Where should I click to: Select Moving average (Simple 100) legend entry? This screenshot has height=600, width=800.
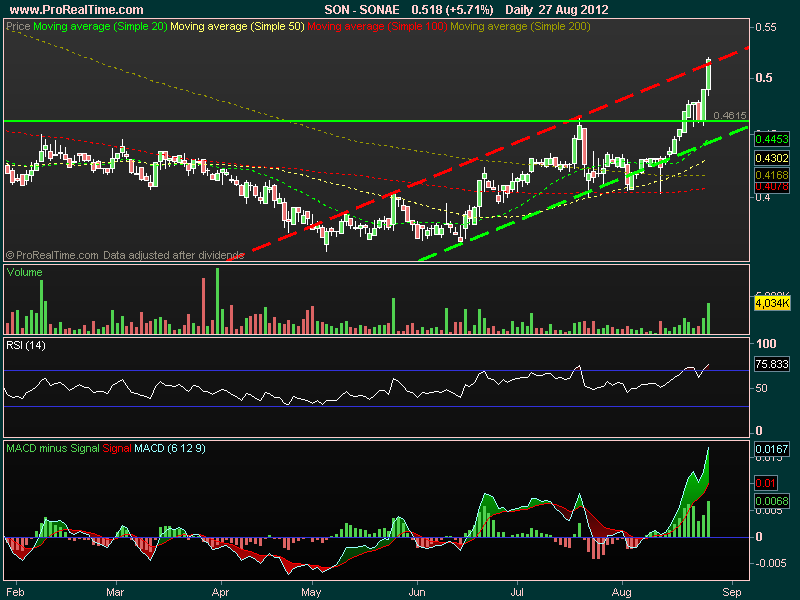pos(377,26)
